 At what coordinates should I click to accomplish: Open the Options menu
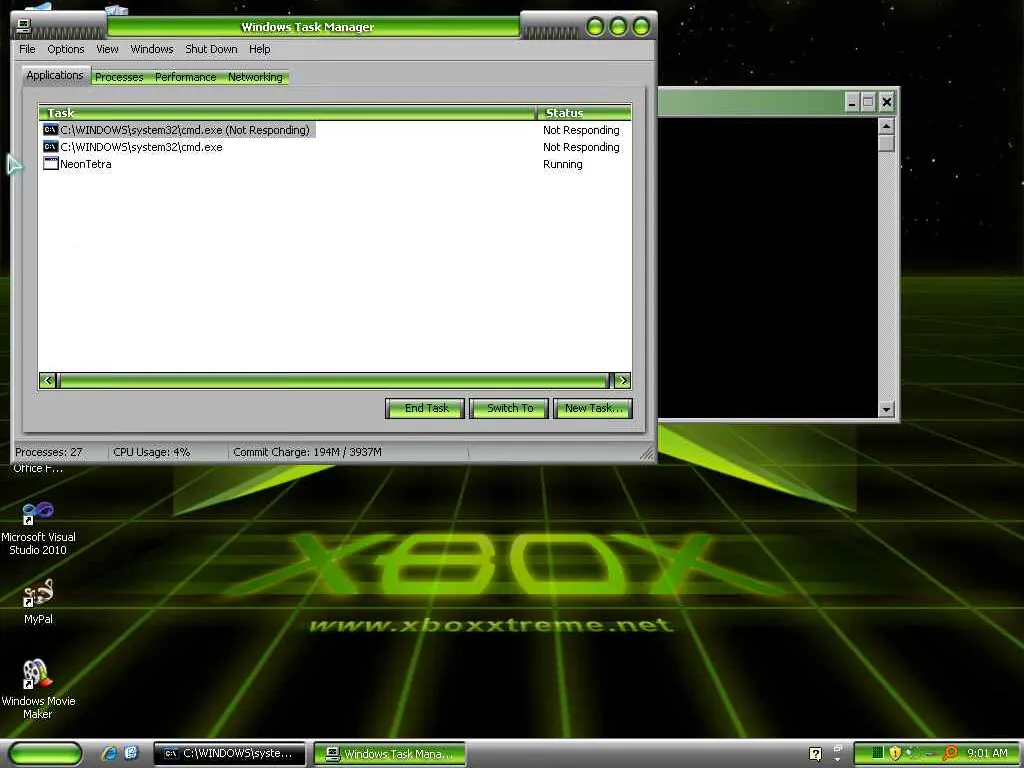click(65, 49)
